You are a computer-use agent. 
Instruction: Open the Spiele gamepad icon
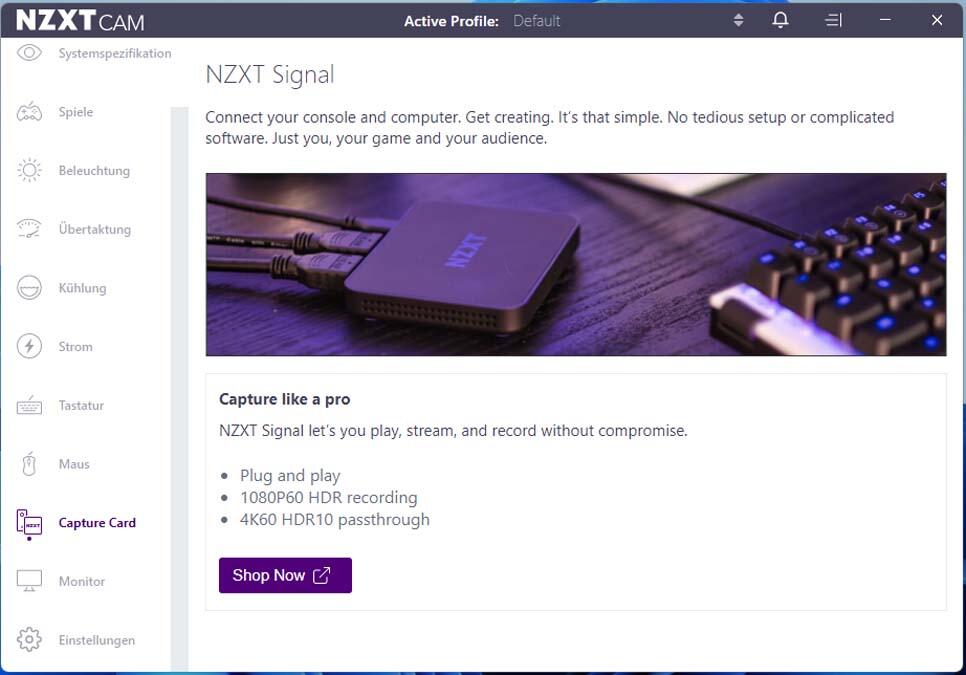(x=29, y=112)
